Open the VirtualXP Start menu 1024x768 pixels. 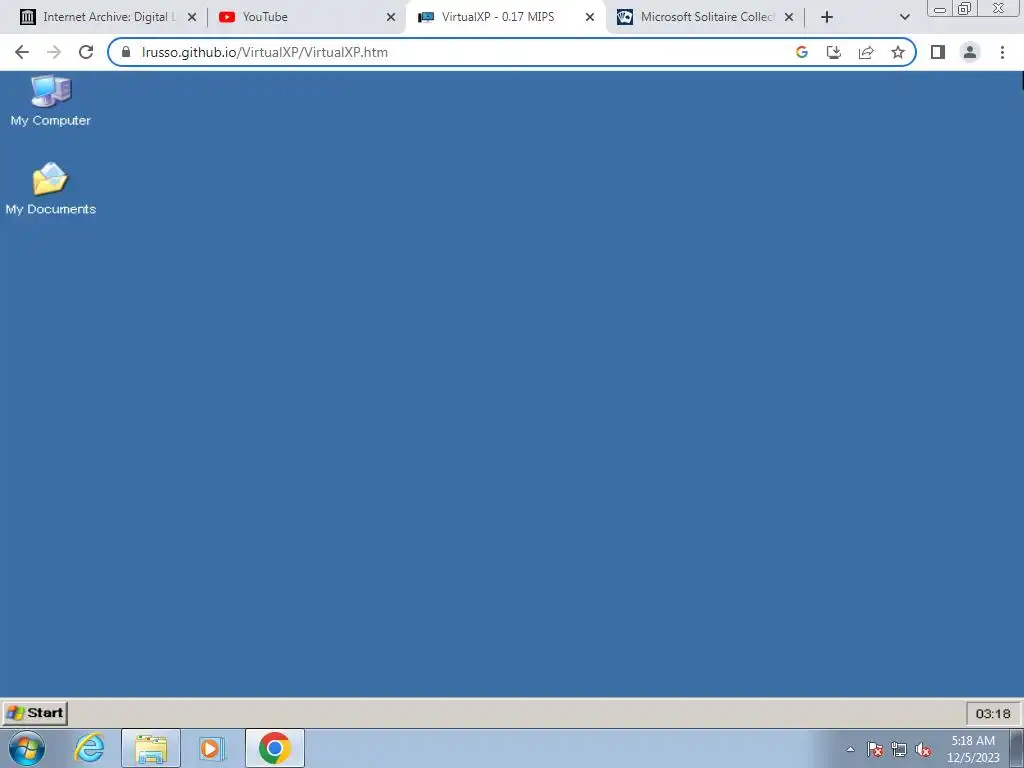(x=35, y=713)
